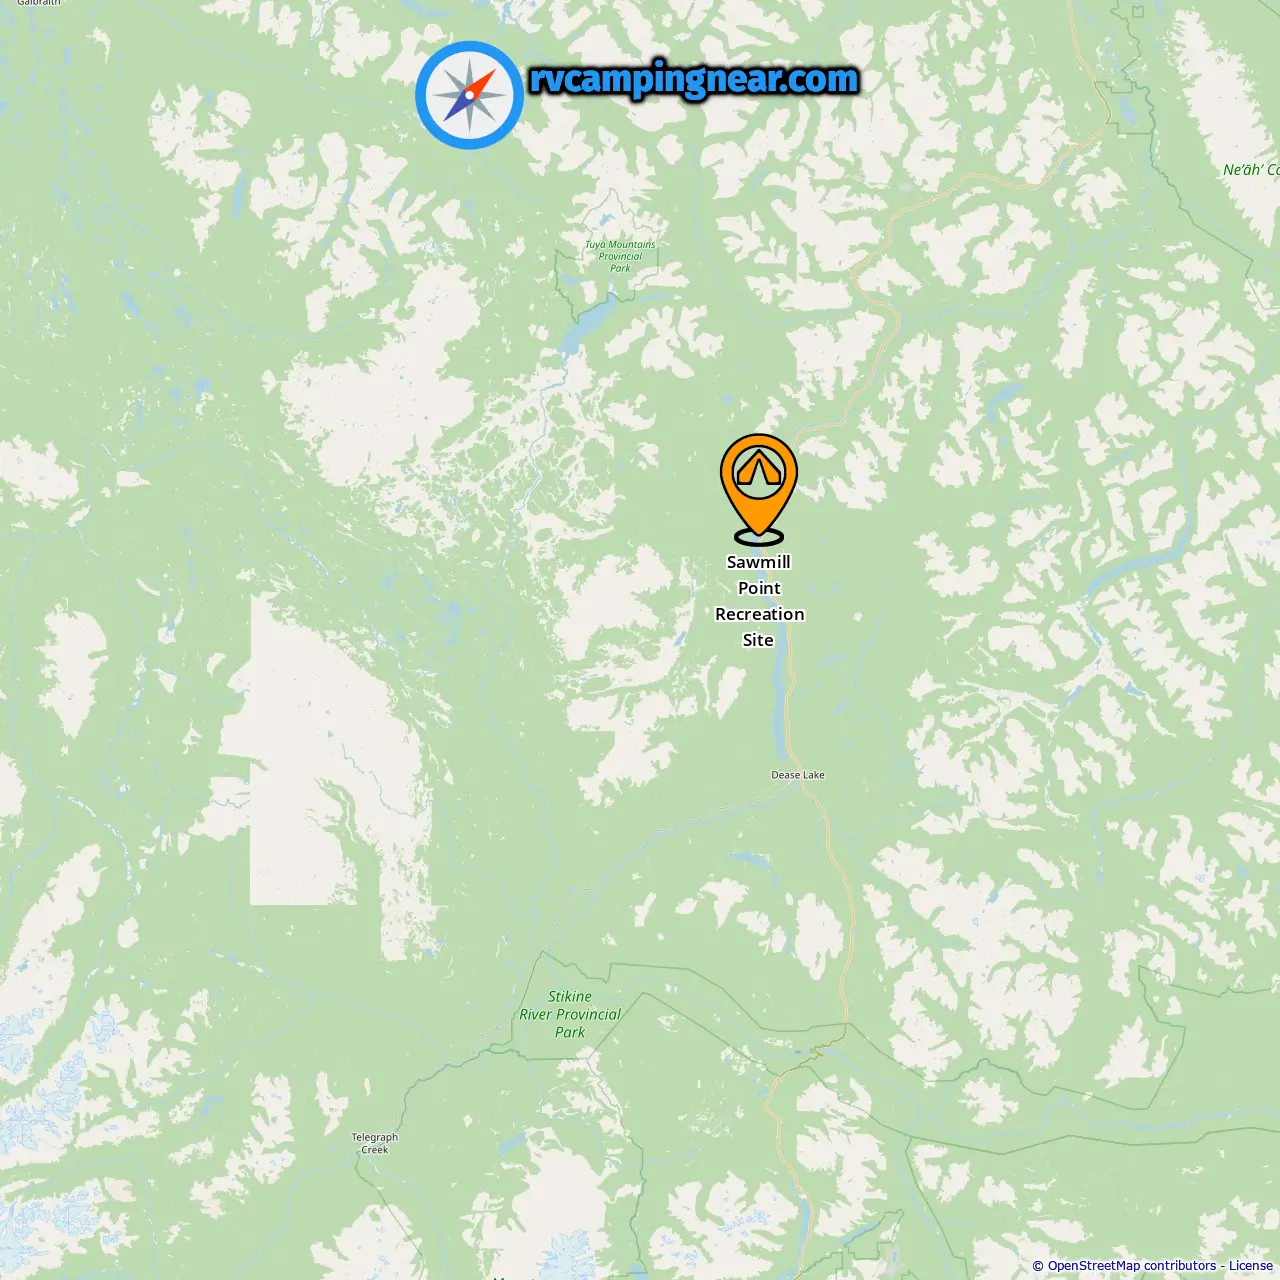1280x1280 pixels.
Task: Select the Sawmill Point Recreation Site label
Action: pos(759,601)
